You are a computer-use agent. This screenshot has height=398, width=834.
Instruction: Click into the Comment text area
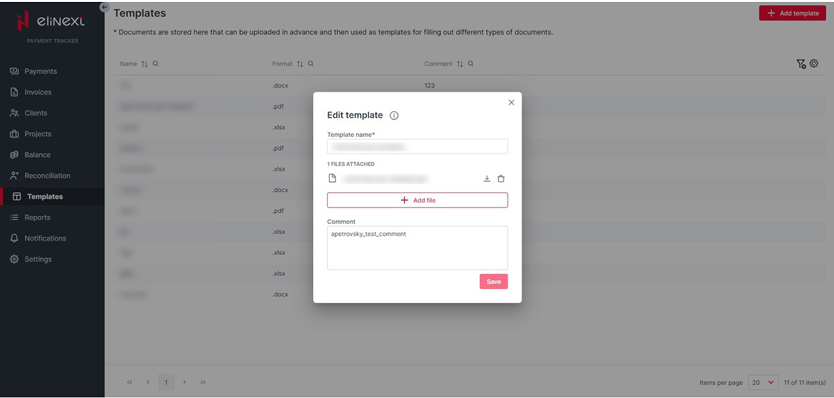(x=418, y=248)
